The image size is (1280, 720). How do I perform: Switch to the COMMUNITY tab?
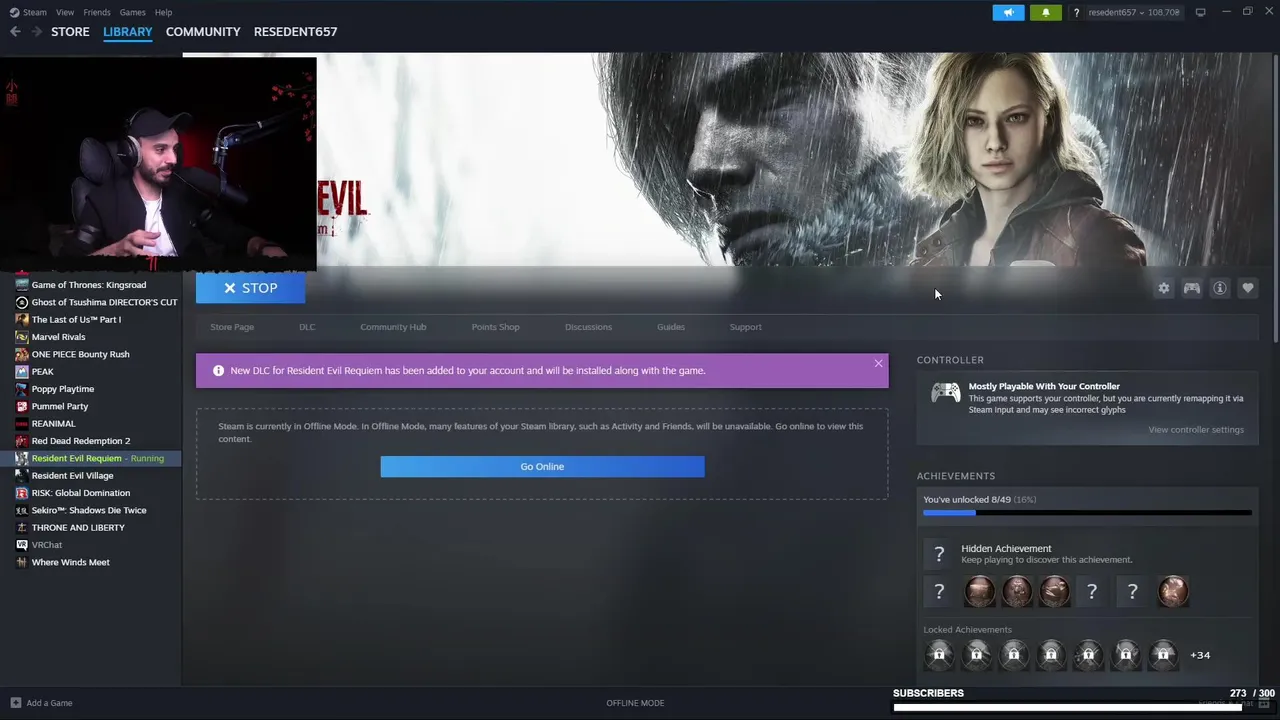(x=203, y=32)
